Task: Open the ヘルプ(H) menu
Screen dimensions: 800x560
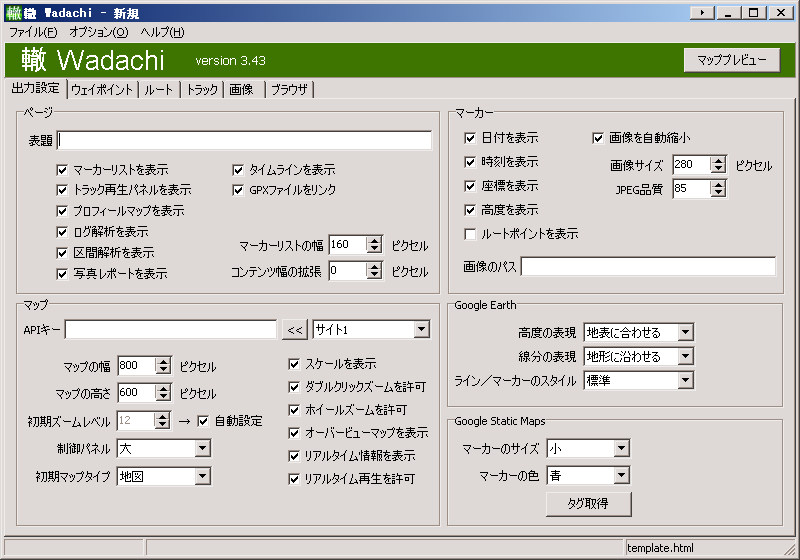Action: tap(162, 32)
